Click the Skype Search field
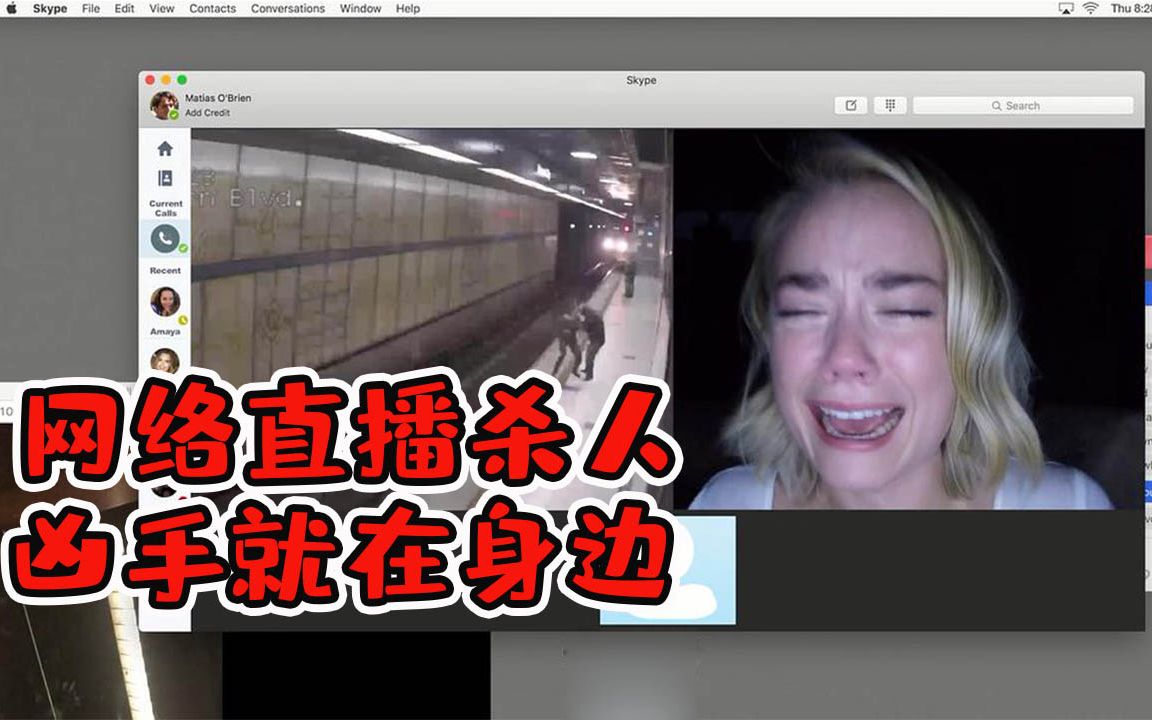The image size is (1152, 720). click(1023, 106)
